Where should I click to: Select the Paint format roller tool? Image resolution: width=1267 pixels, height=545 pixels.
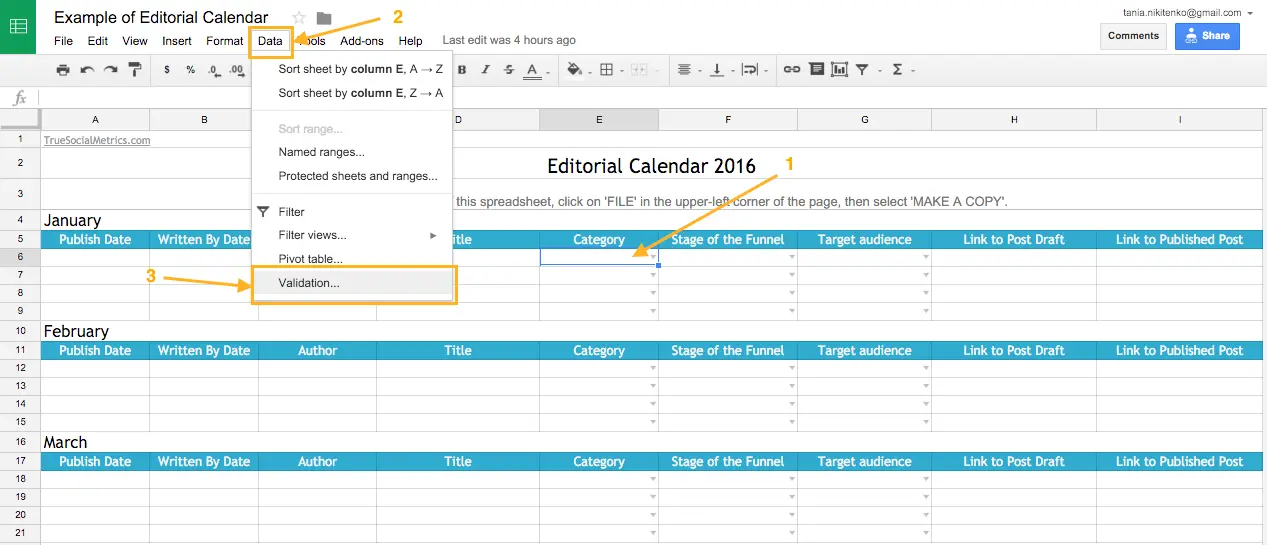(135, 70)
